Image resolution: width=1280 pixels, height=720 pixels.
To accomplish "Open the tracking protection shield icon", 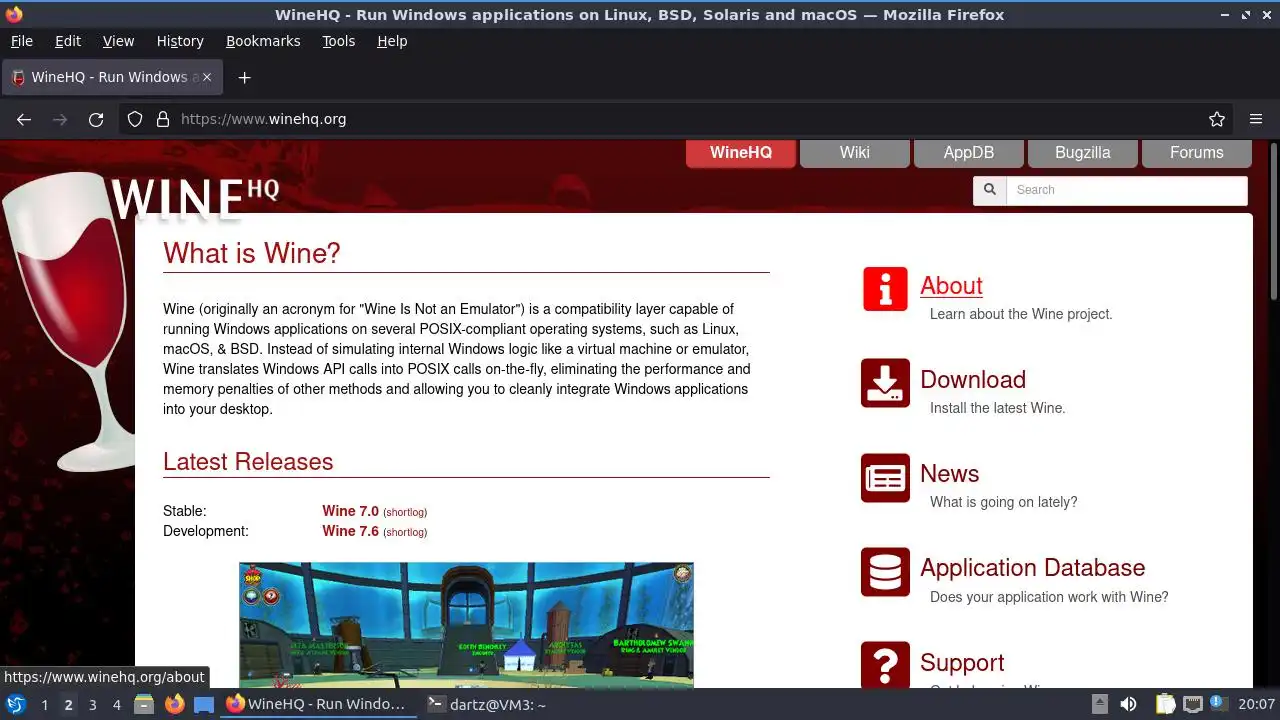I will (135, 119).
